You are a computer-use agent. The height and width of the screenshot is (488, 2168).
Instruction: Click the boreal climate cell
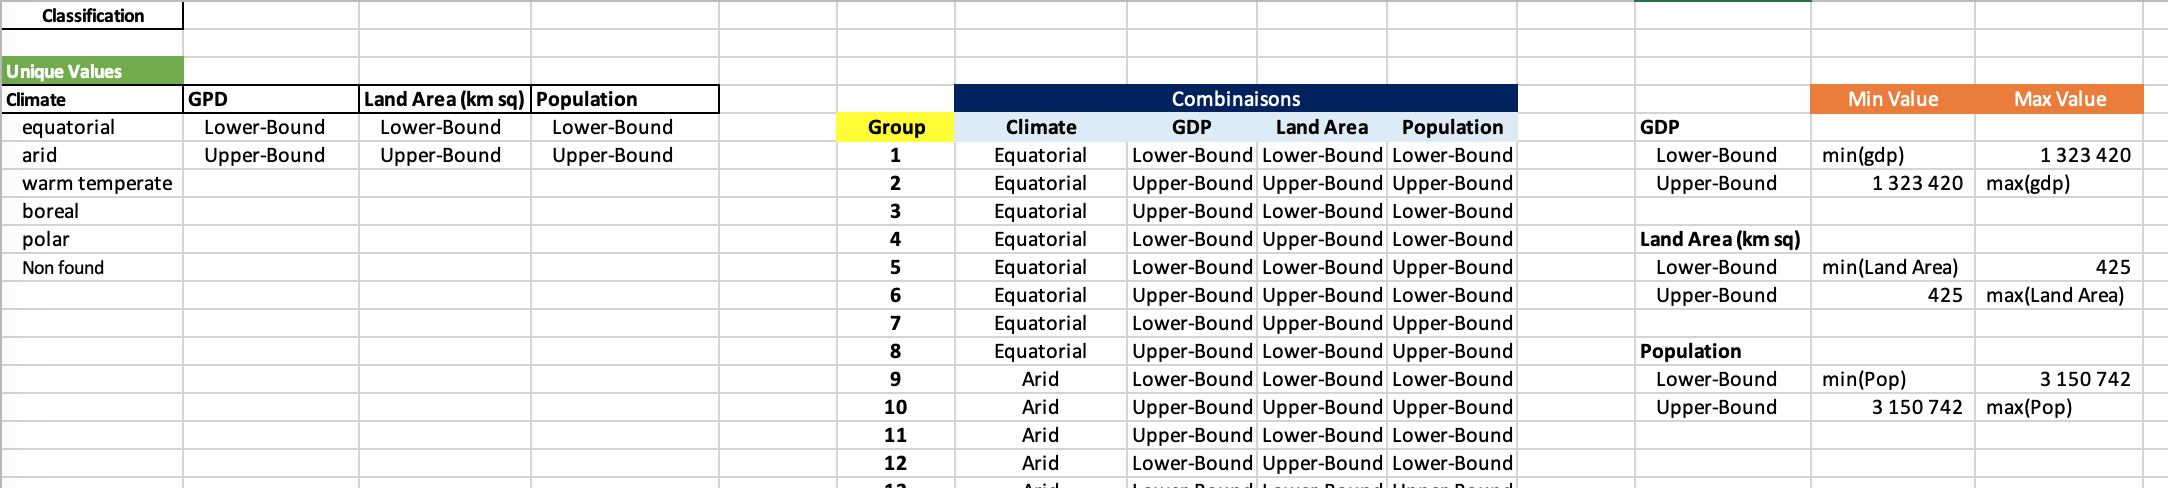pyautogui.click(x=50, y=211)
